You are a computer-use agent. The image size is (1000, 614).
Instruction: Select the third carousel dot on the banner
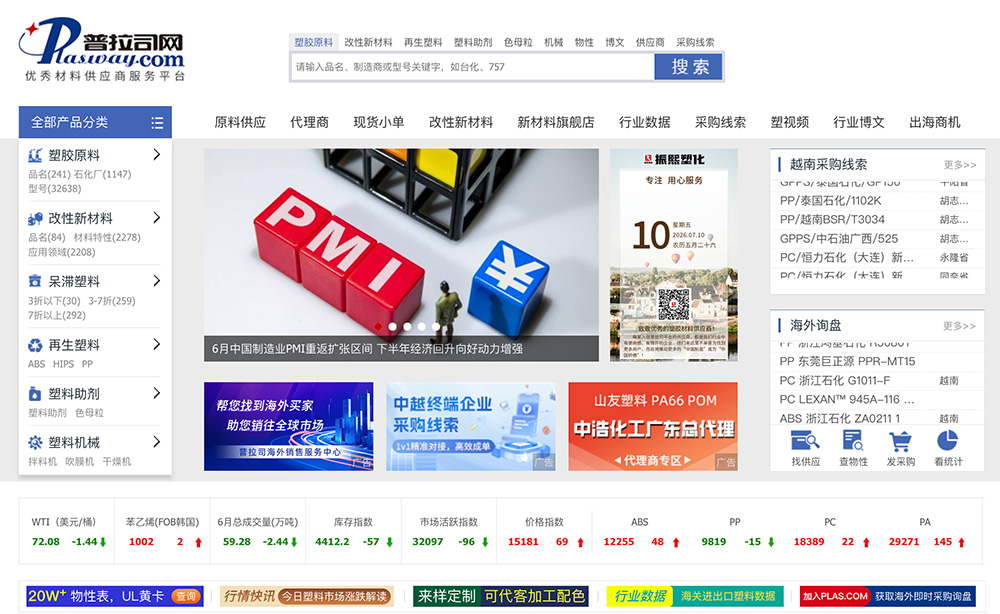pyautogui.click(x=408, y=326)
